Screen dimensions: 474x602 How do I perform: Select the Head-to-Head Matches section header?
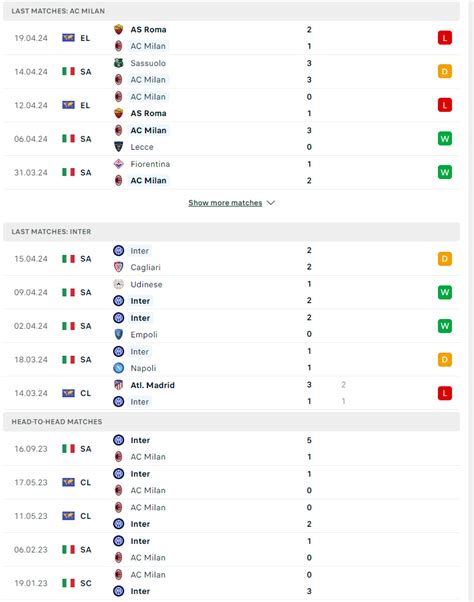[231, 422]
